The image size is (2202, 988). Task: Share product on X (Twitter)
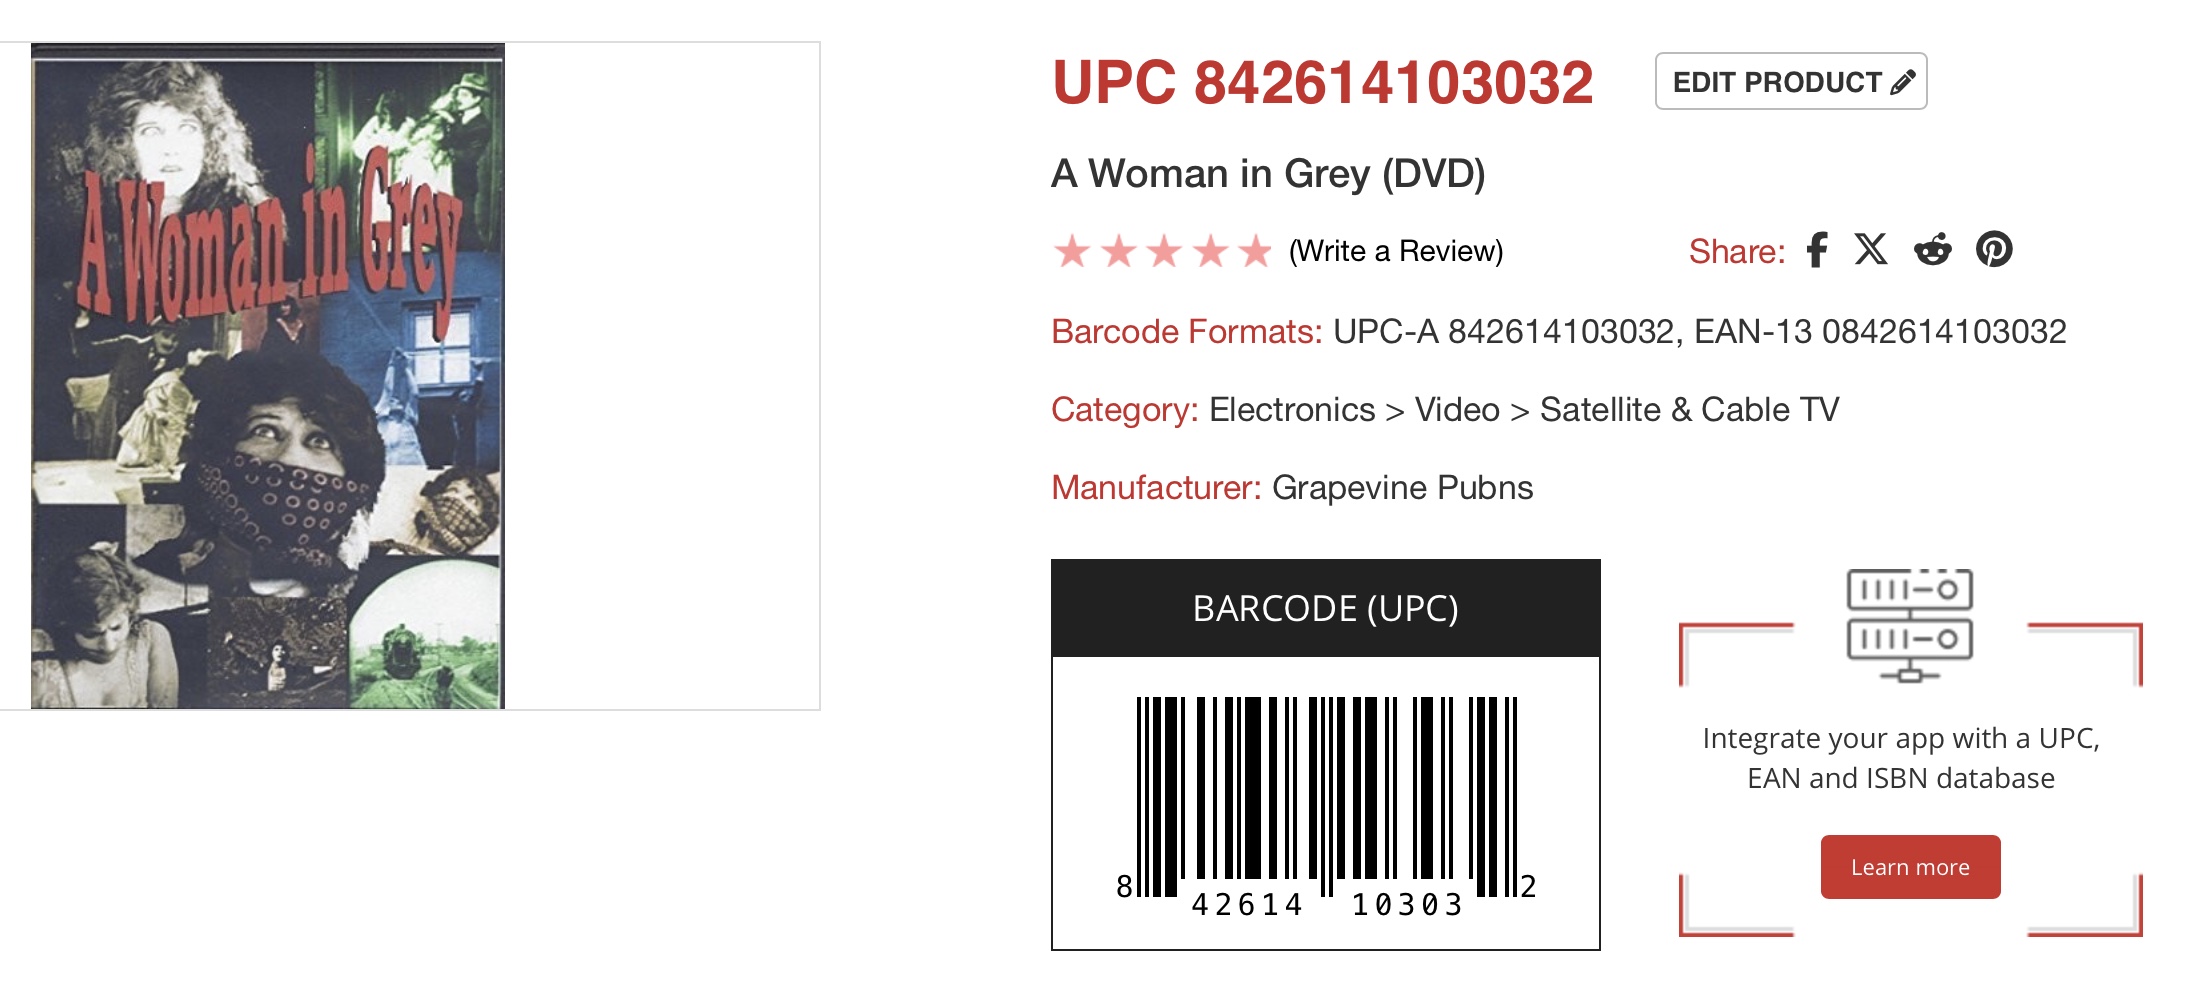[x=1871, y=250]
